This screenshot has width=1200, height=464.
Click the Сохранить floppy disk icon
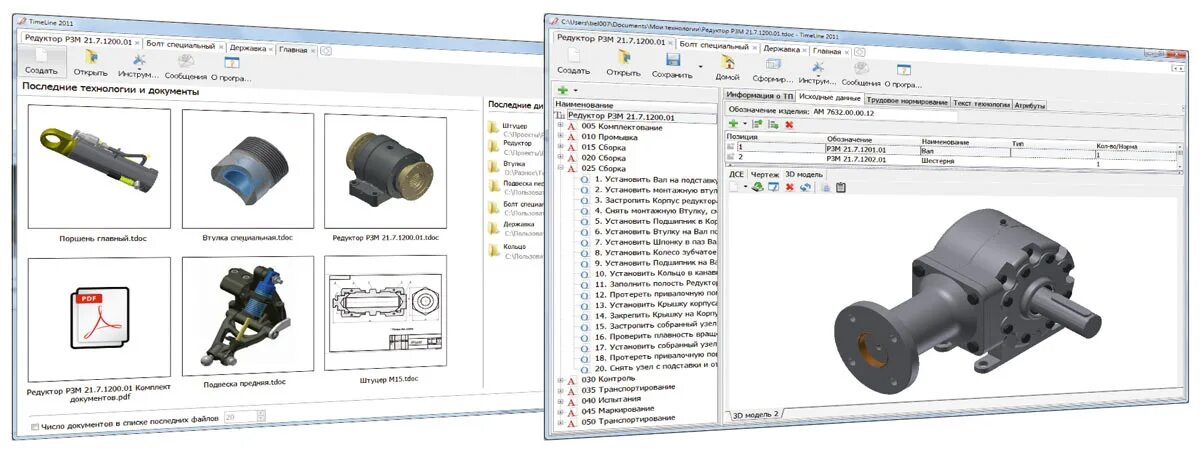click(672, 60)
